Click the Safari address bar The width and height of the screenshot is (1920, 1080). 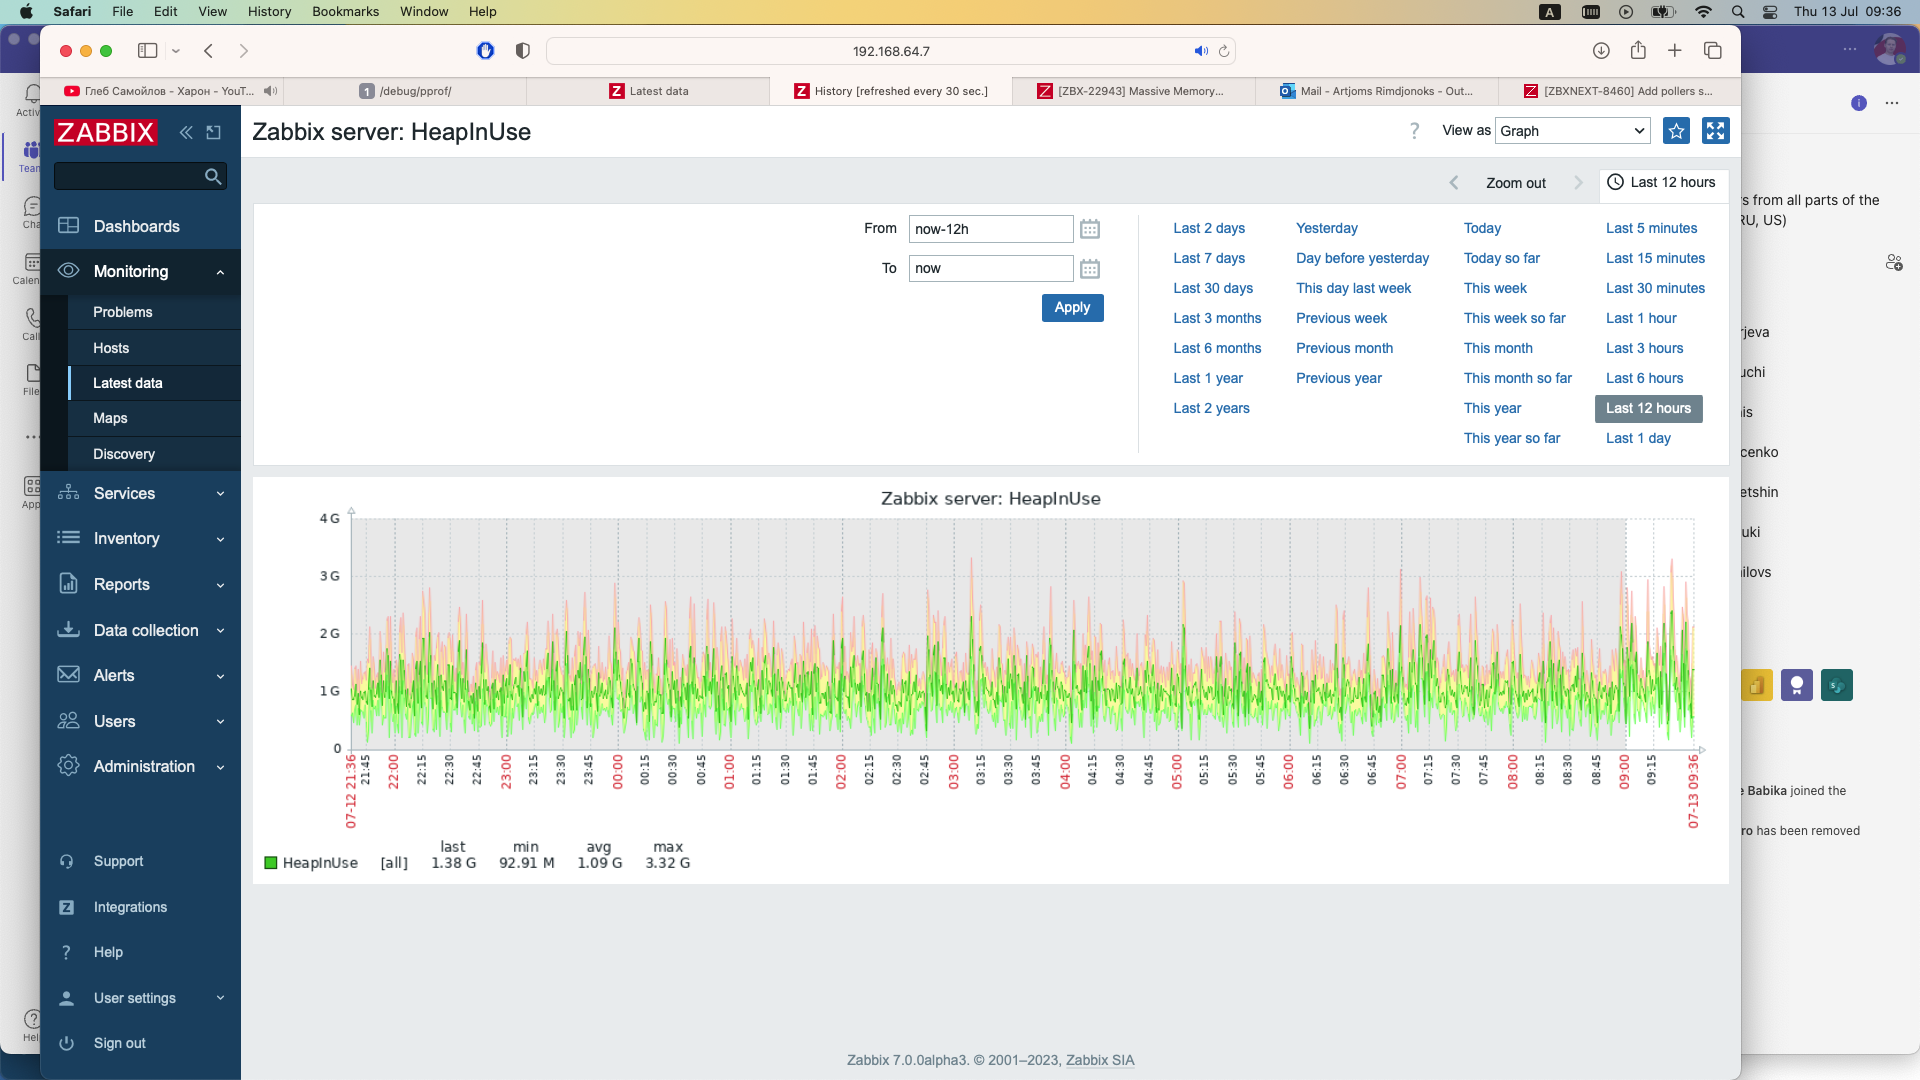tap(891, 51)
